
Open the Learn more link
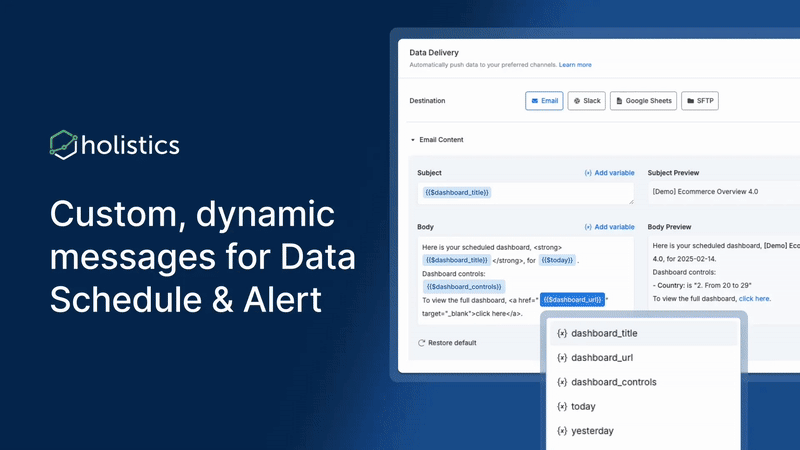pyautogui.click(x=575, y=65)
